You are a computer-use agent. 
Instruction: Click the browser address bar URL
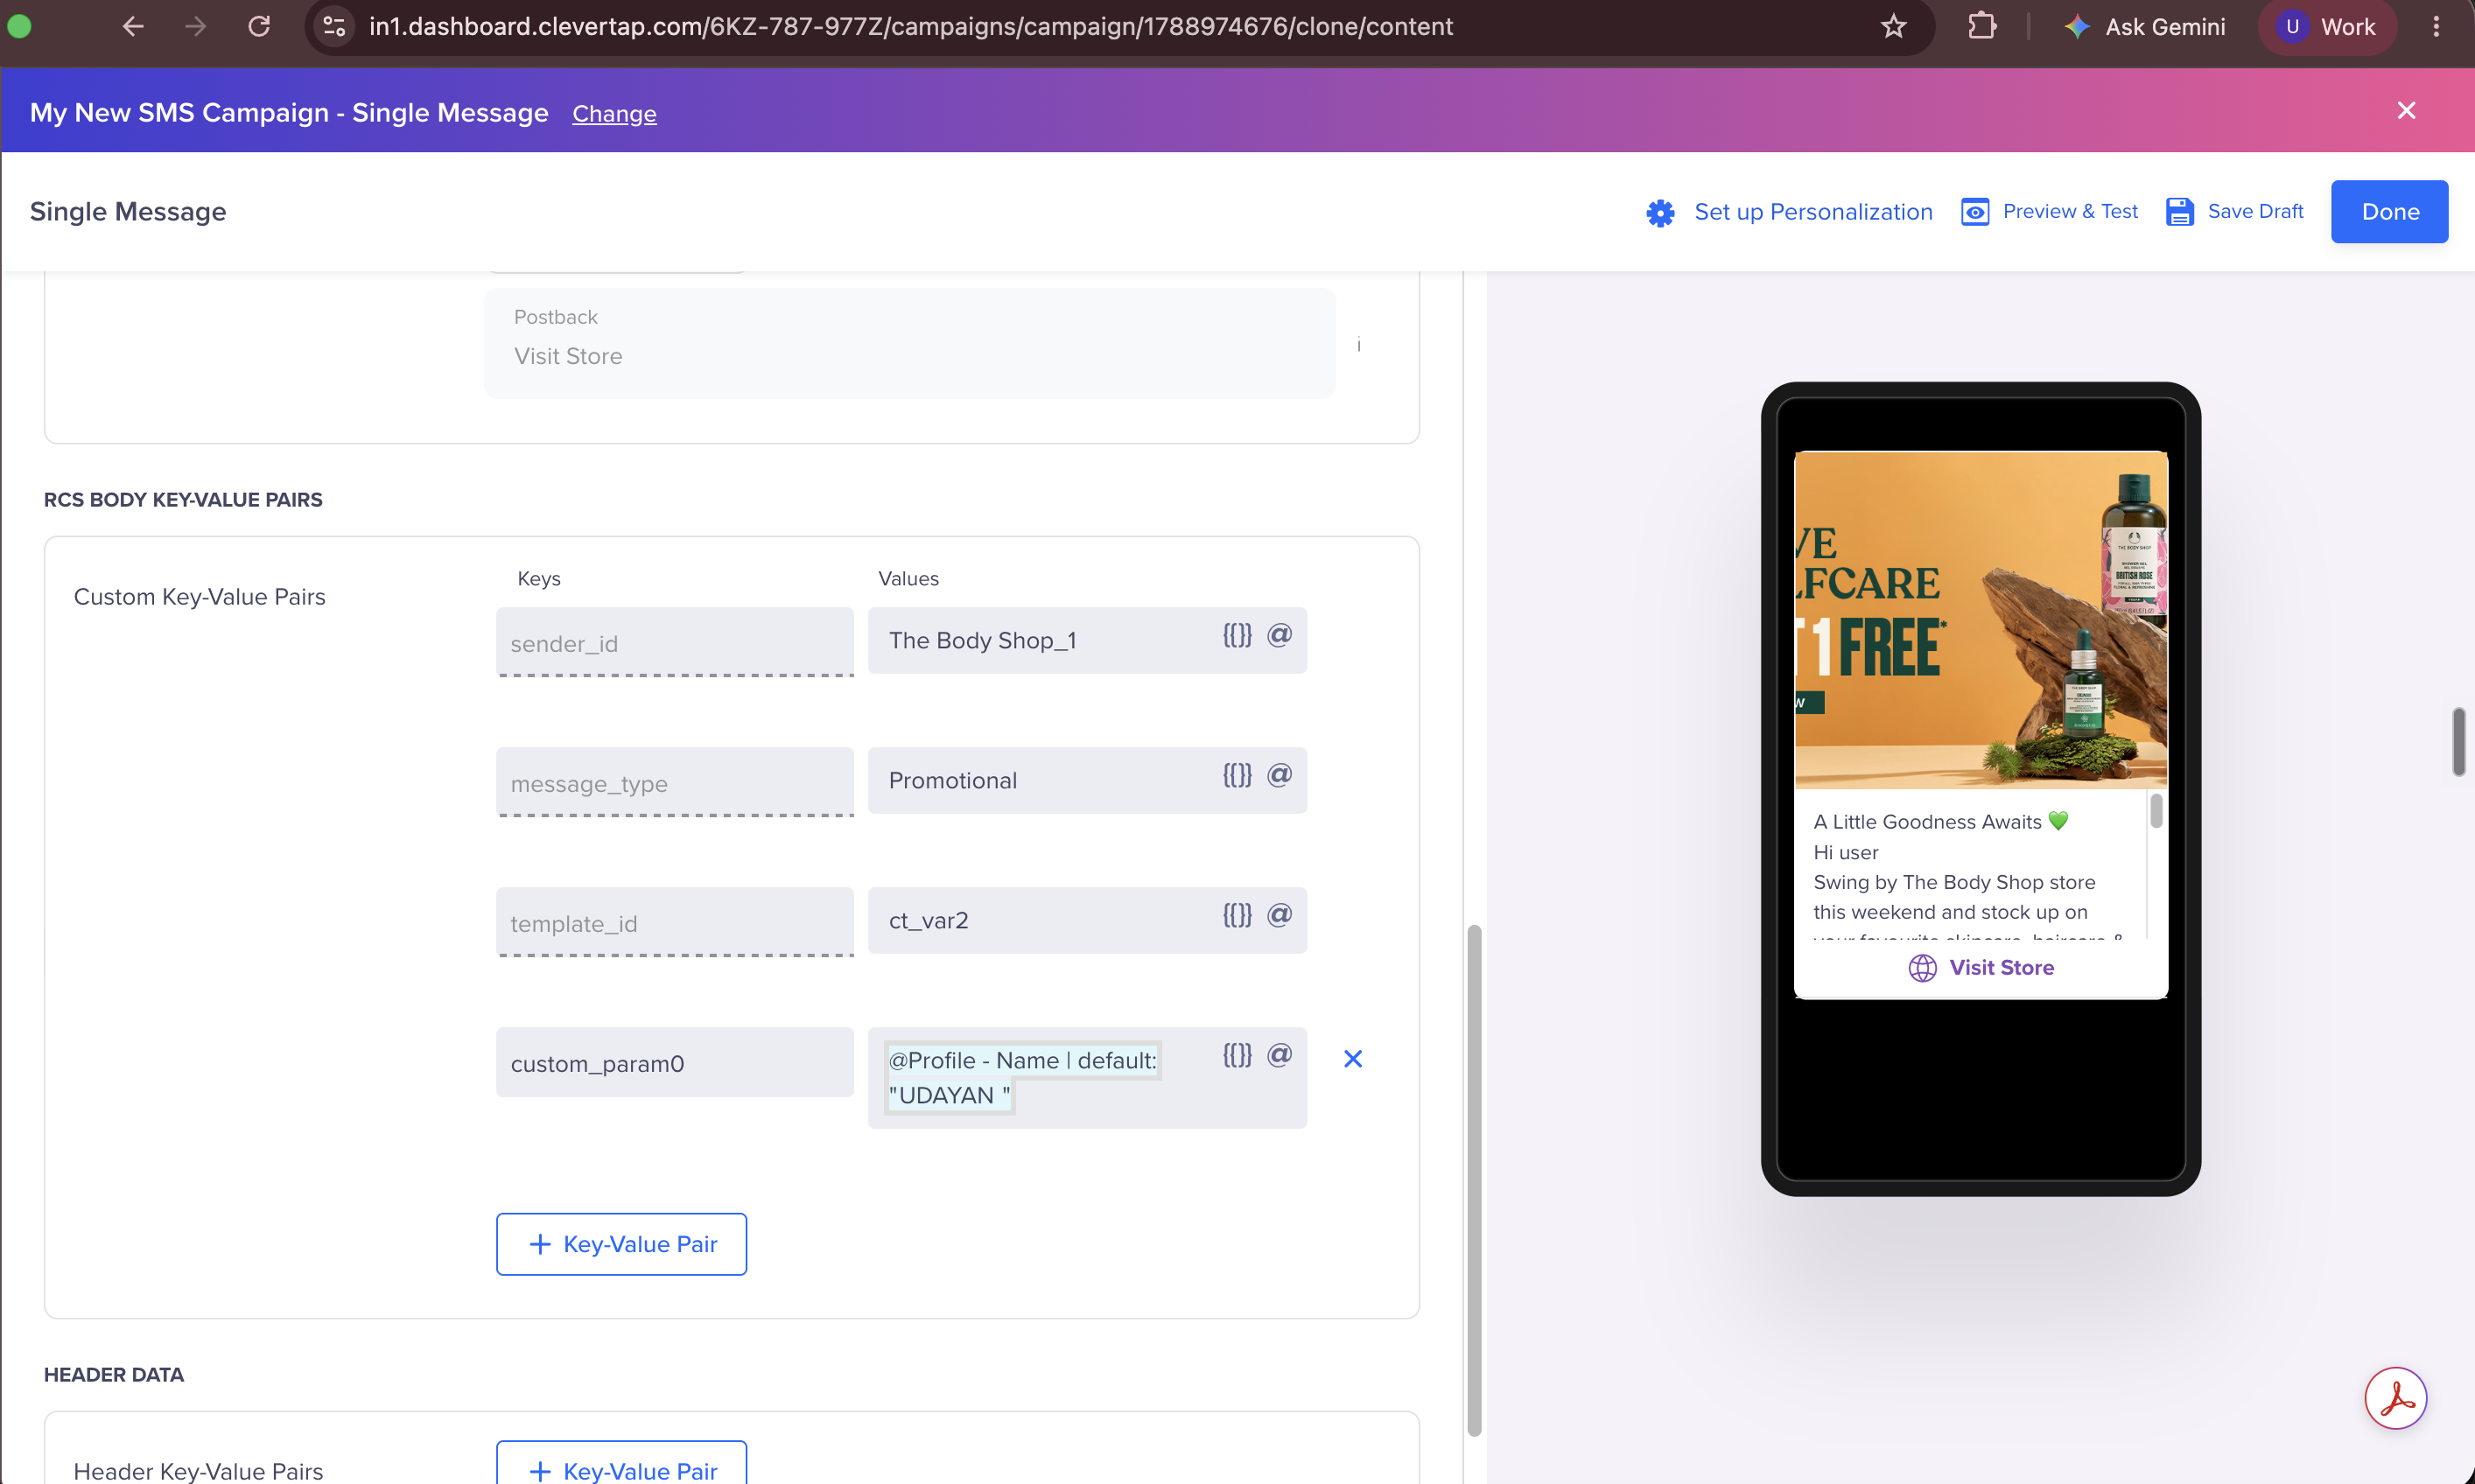click(910, 26)
